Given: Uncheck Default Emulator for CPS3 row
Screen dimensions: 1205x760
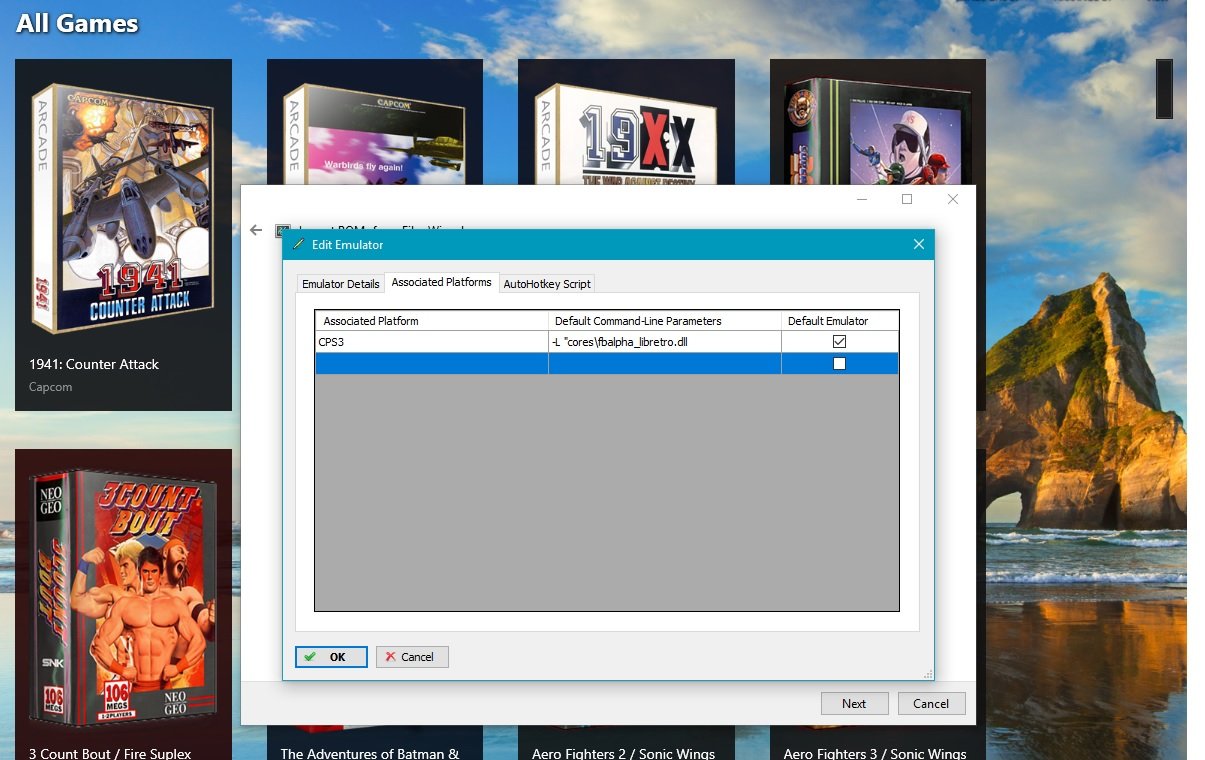Looking at the screenshot, I should pos(839,342).
